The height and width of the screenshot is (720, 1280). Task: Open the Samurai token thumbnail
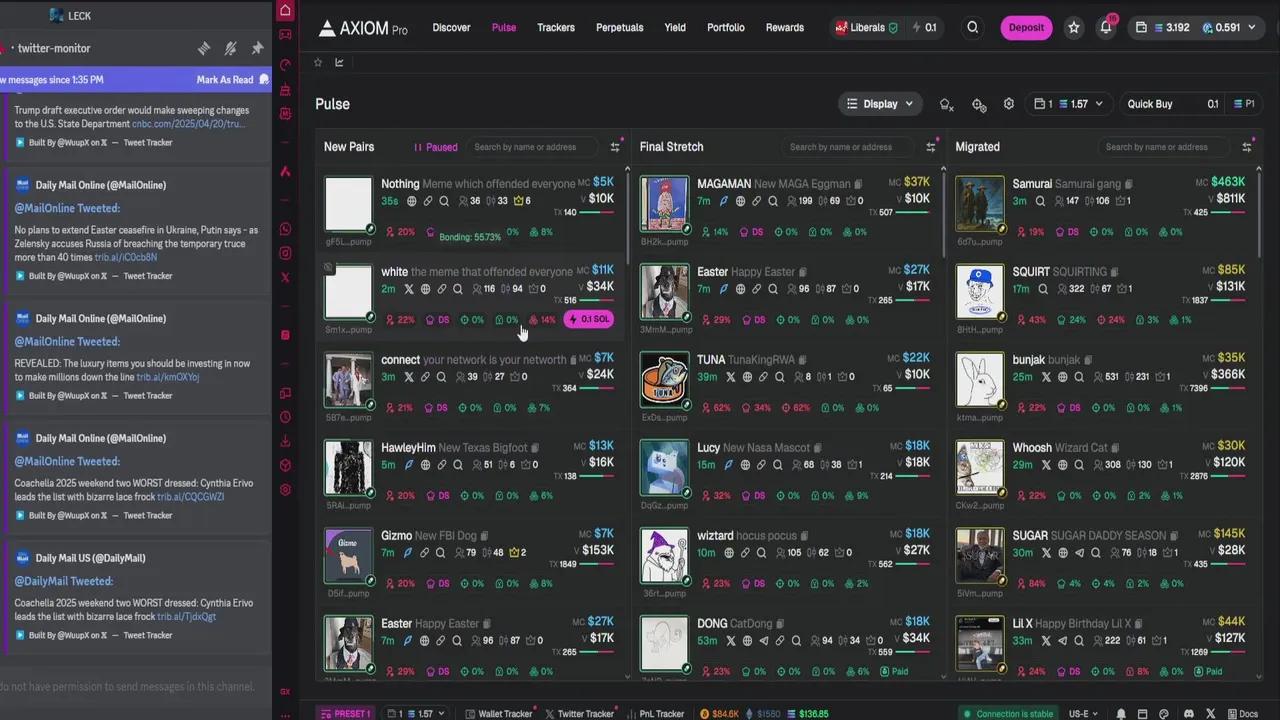coord(980,205)
